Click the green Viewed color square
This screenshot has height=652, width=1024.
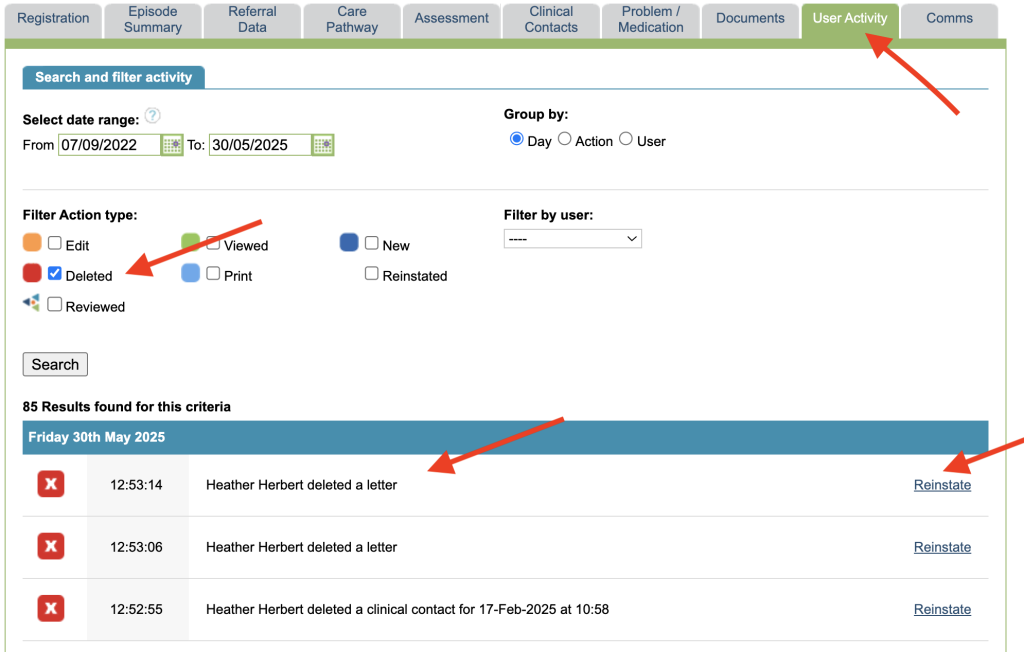point(191,243)
